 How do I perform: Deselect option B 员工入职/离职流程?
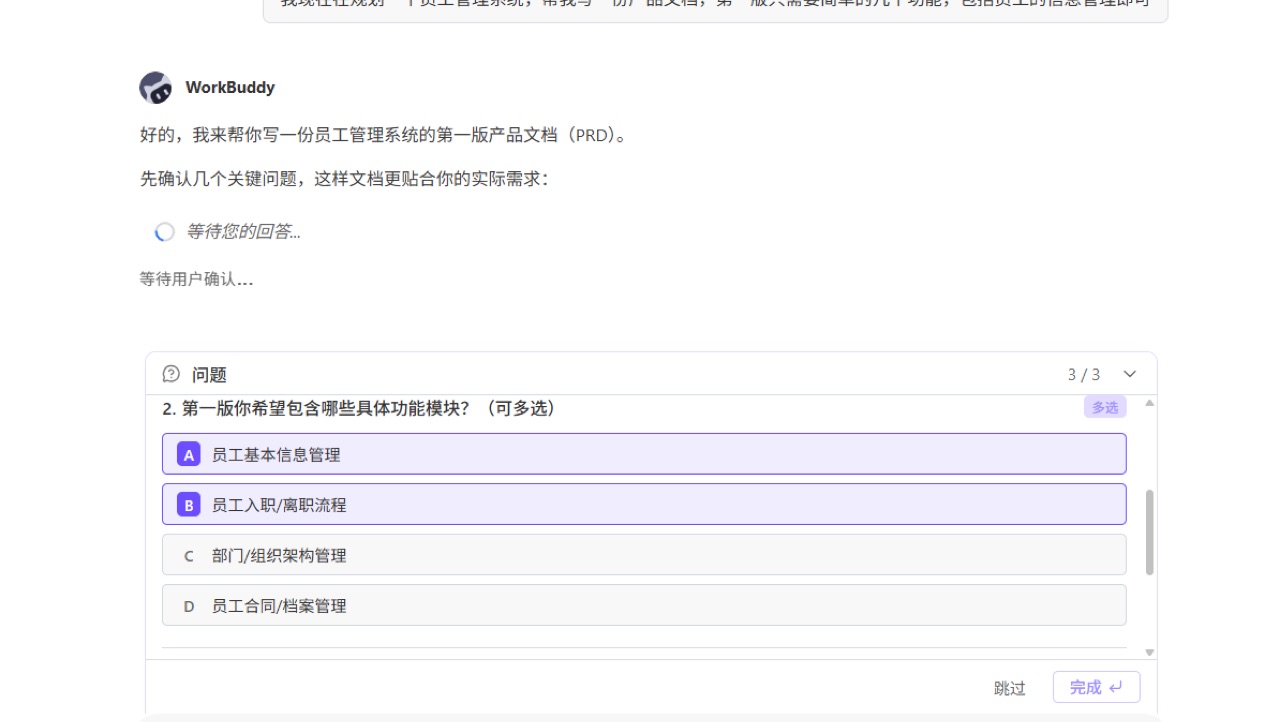(x=644, y=504)
